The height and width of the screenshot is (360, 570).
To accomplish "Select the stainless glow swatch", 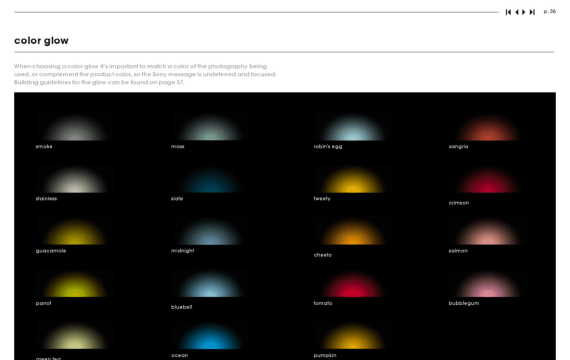I will pyautogui.click(x=74, y=180).
